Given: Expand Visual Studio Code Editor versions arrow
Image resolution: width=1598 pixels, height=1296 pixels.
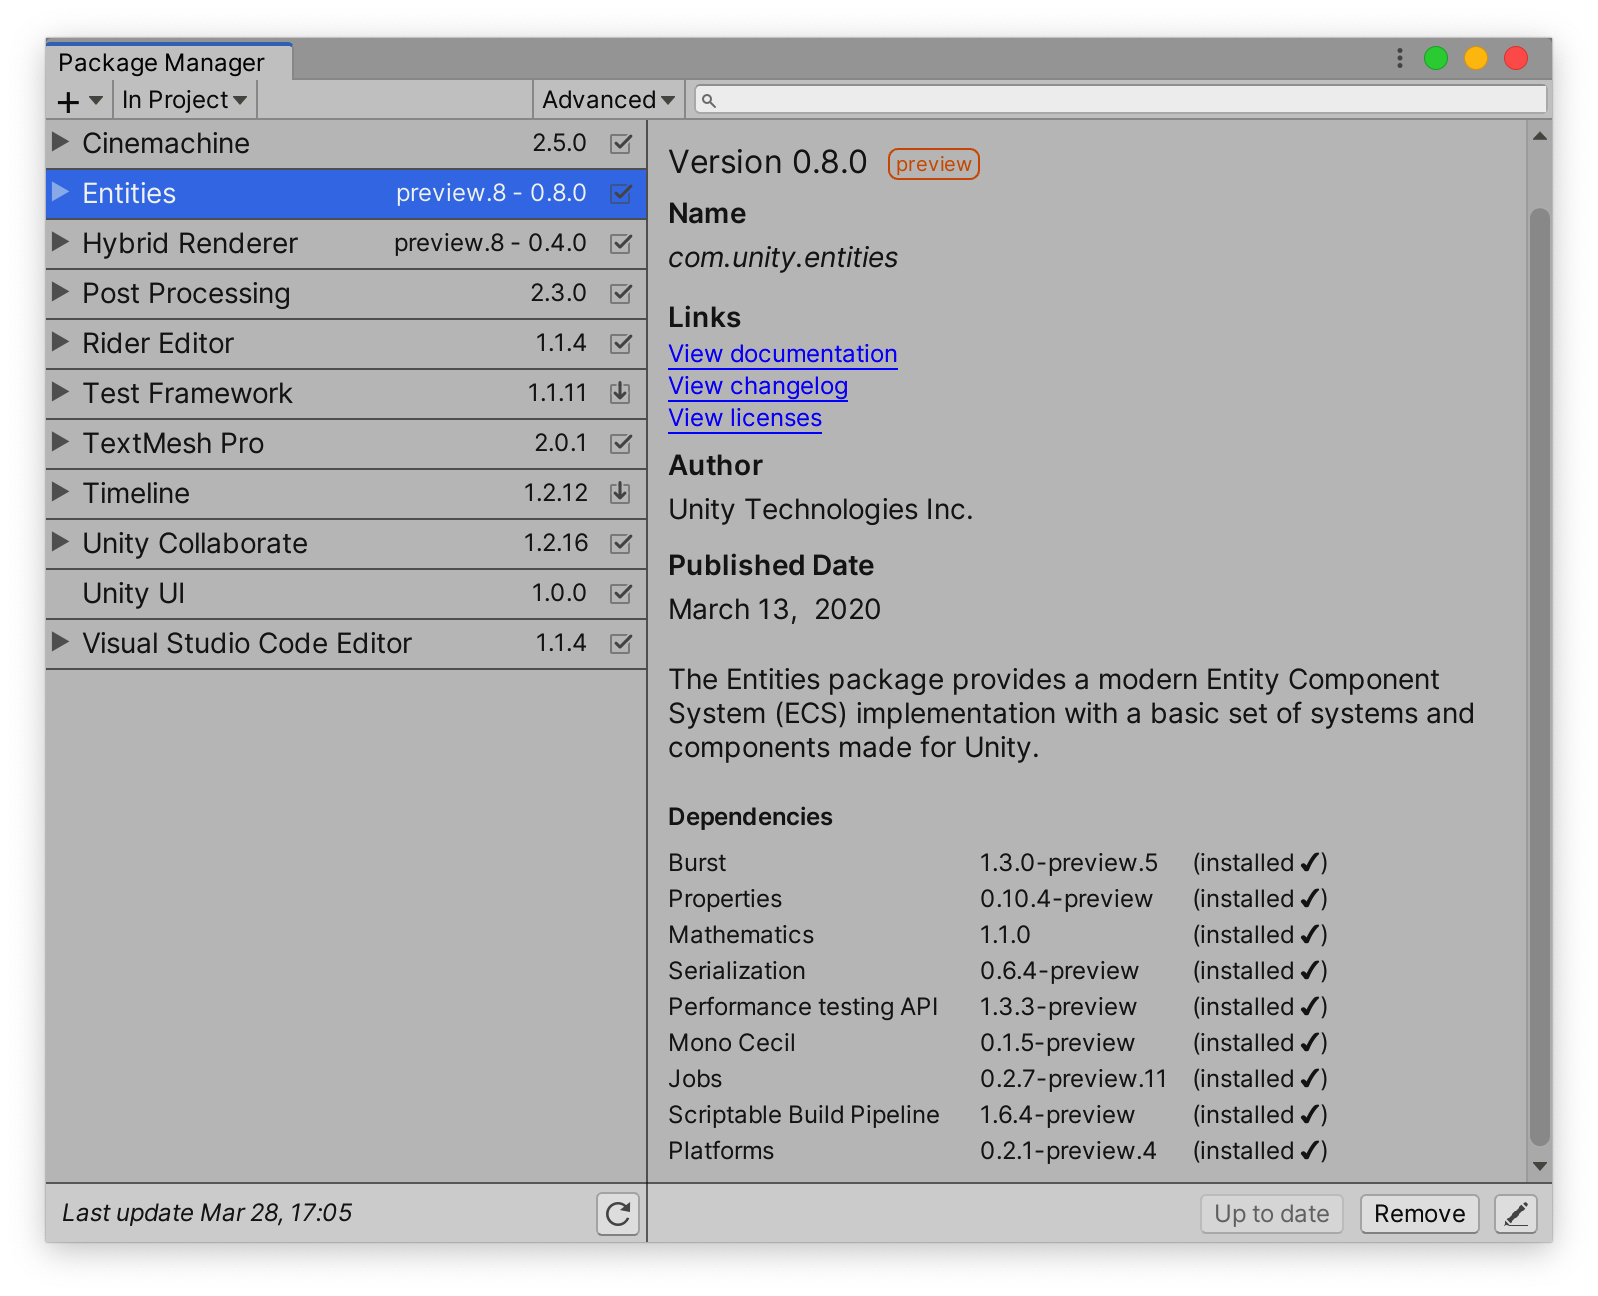Looking at the screenshot, I should click(60, 641).
